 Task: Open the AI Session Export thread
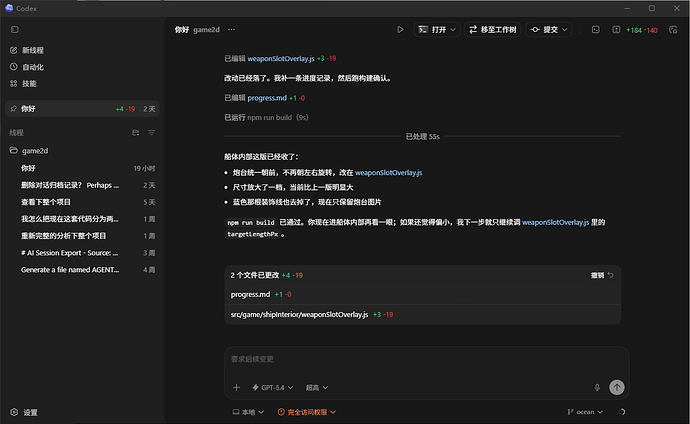(82, 253)
